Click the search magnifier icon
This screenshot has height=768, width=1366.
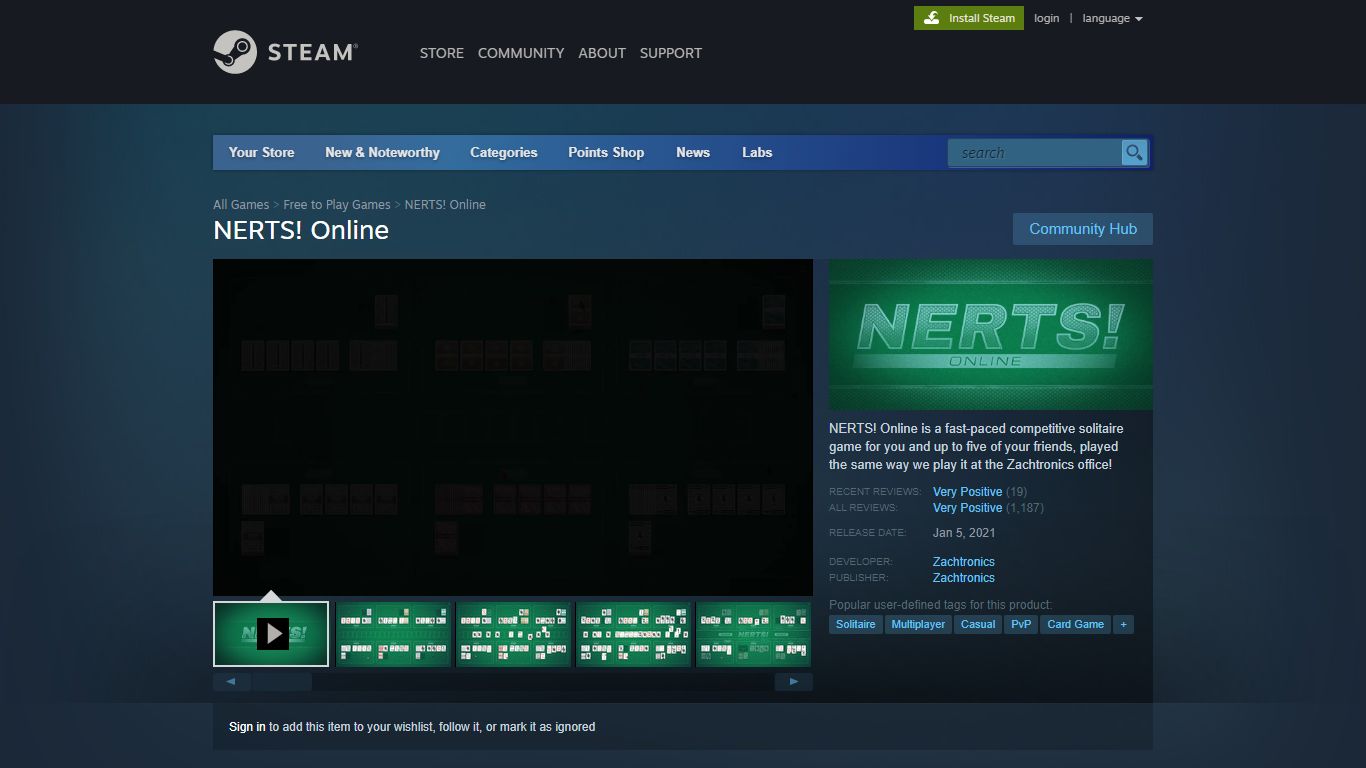point(1134,152)
